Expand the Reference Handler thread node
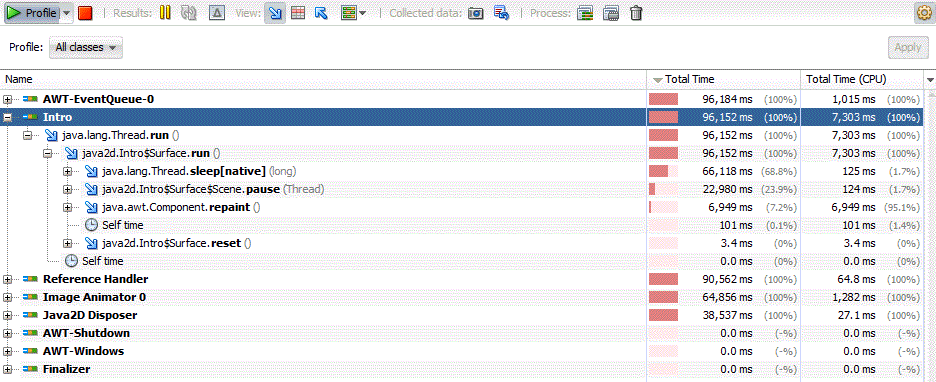The height and width of the screenshot is (382, 936). [x=8, y=279]
